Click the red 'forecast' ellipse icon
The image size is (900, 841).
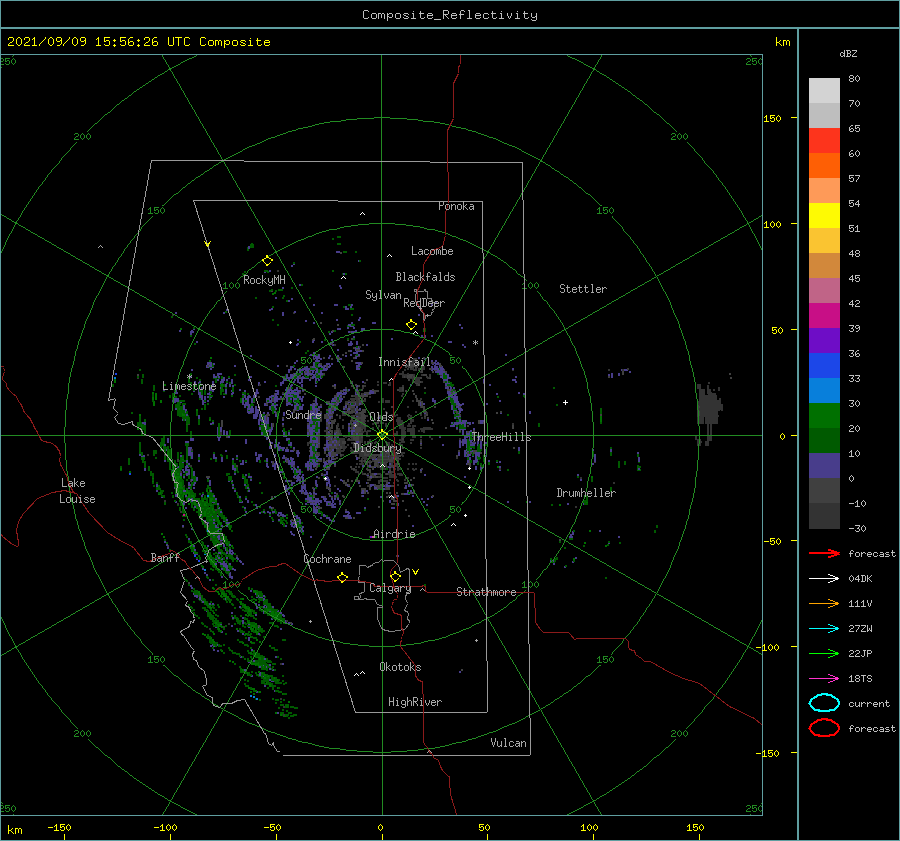point(824,728)
